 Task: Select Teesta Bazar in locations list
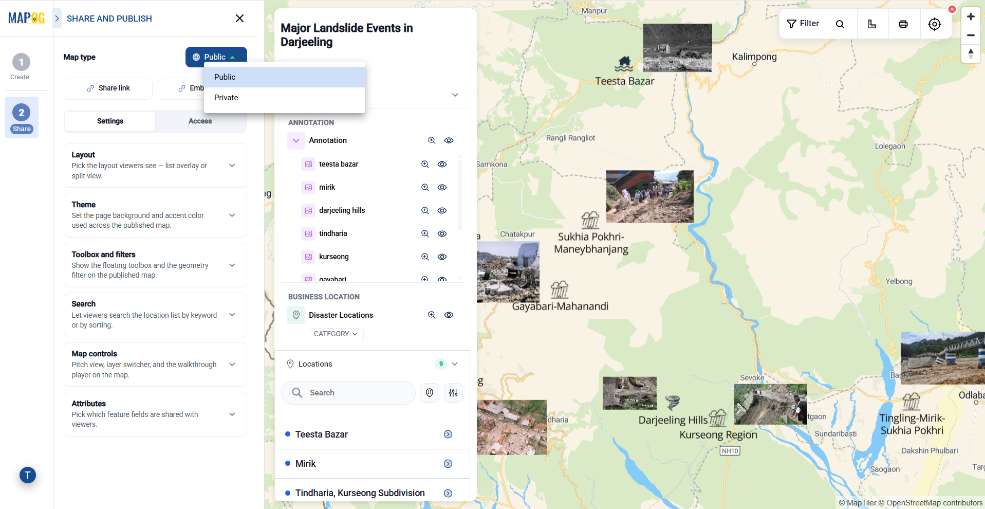tap(322, 434)
